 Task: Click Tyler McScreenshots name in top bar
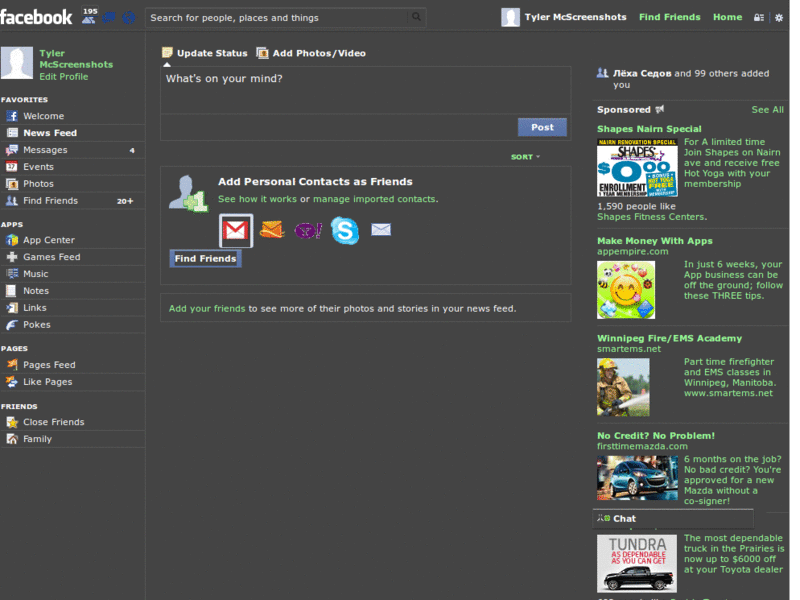[x=575, y=17]
